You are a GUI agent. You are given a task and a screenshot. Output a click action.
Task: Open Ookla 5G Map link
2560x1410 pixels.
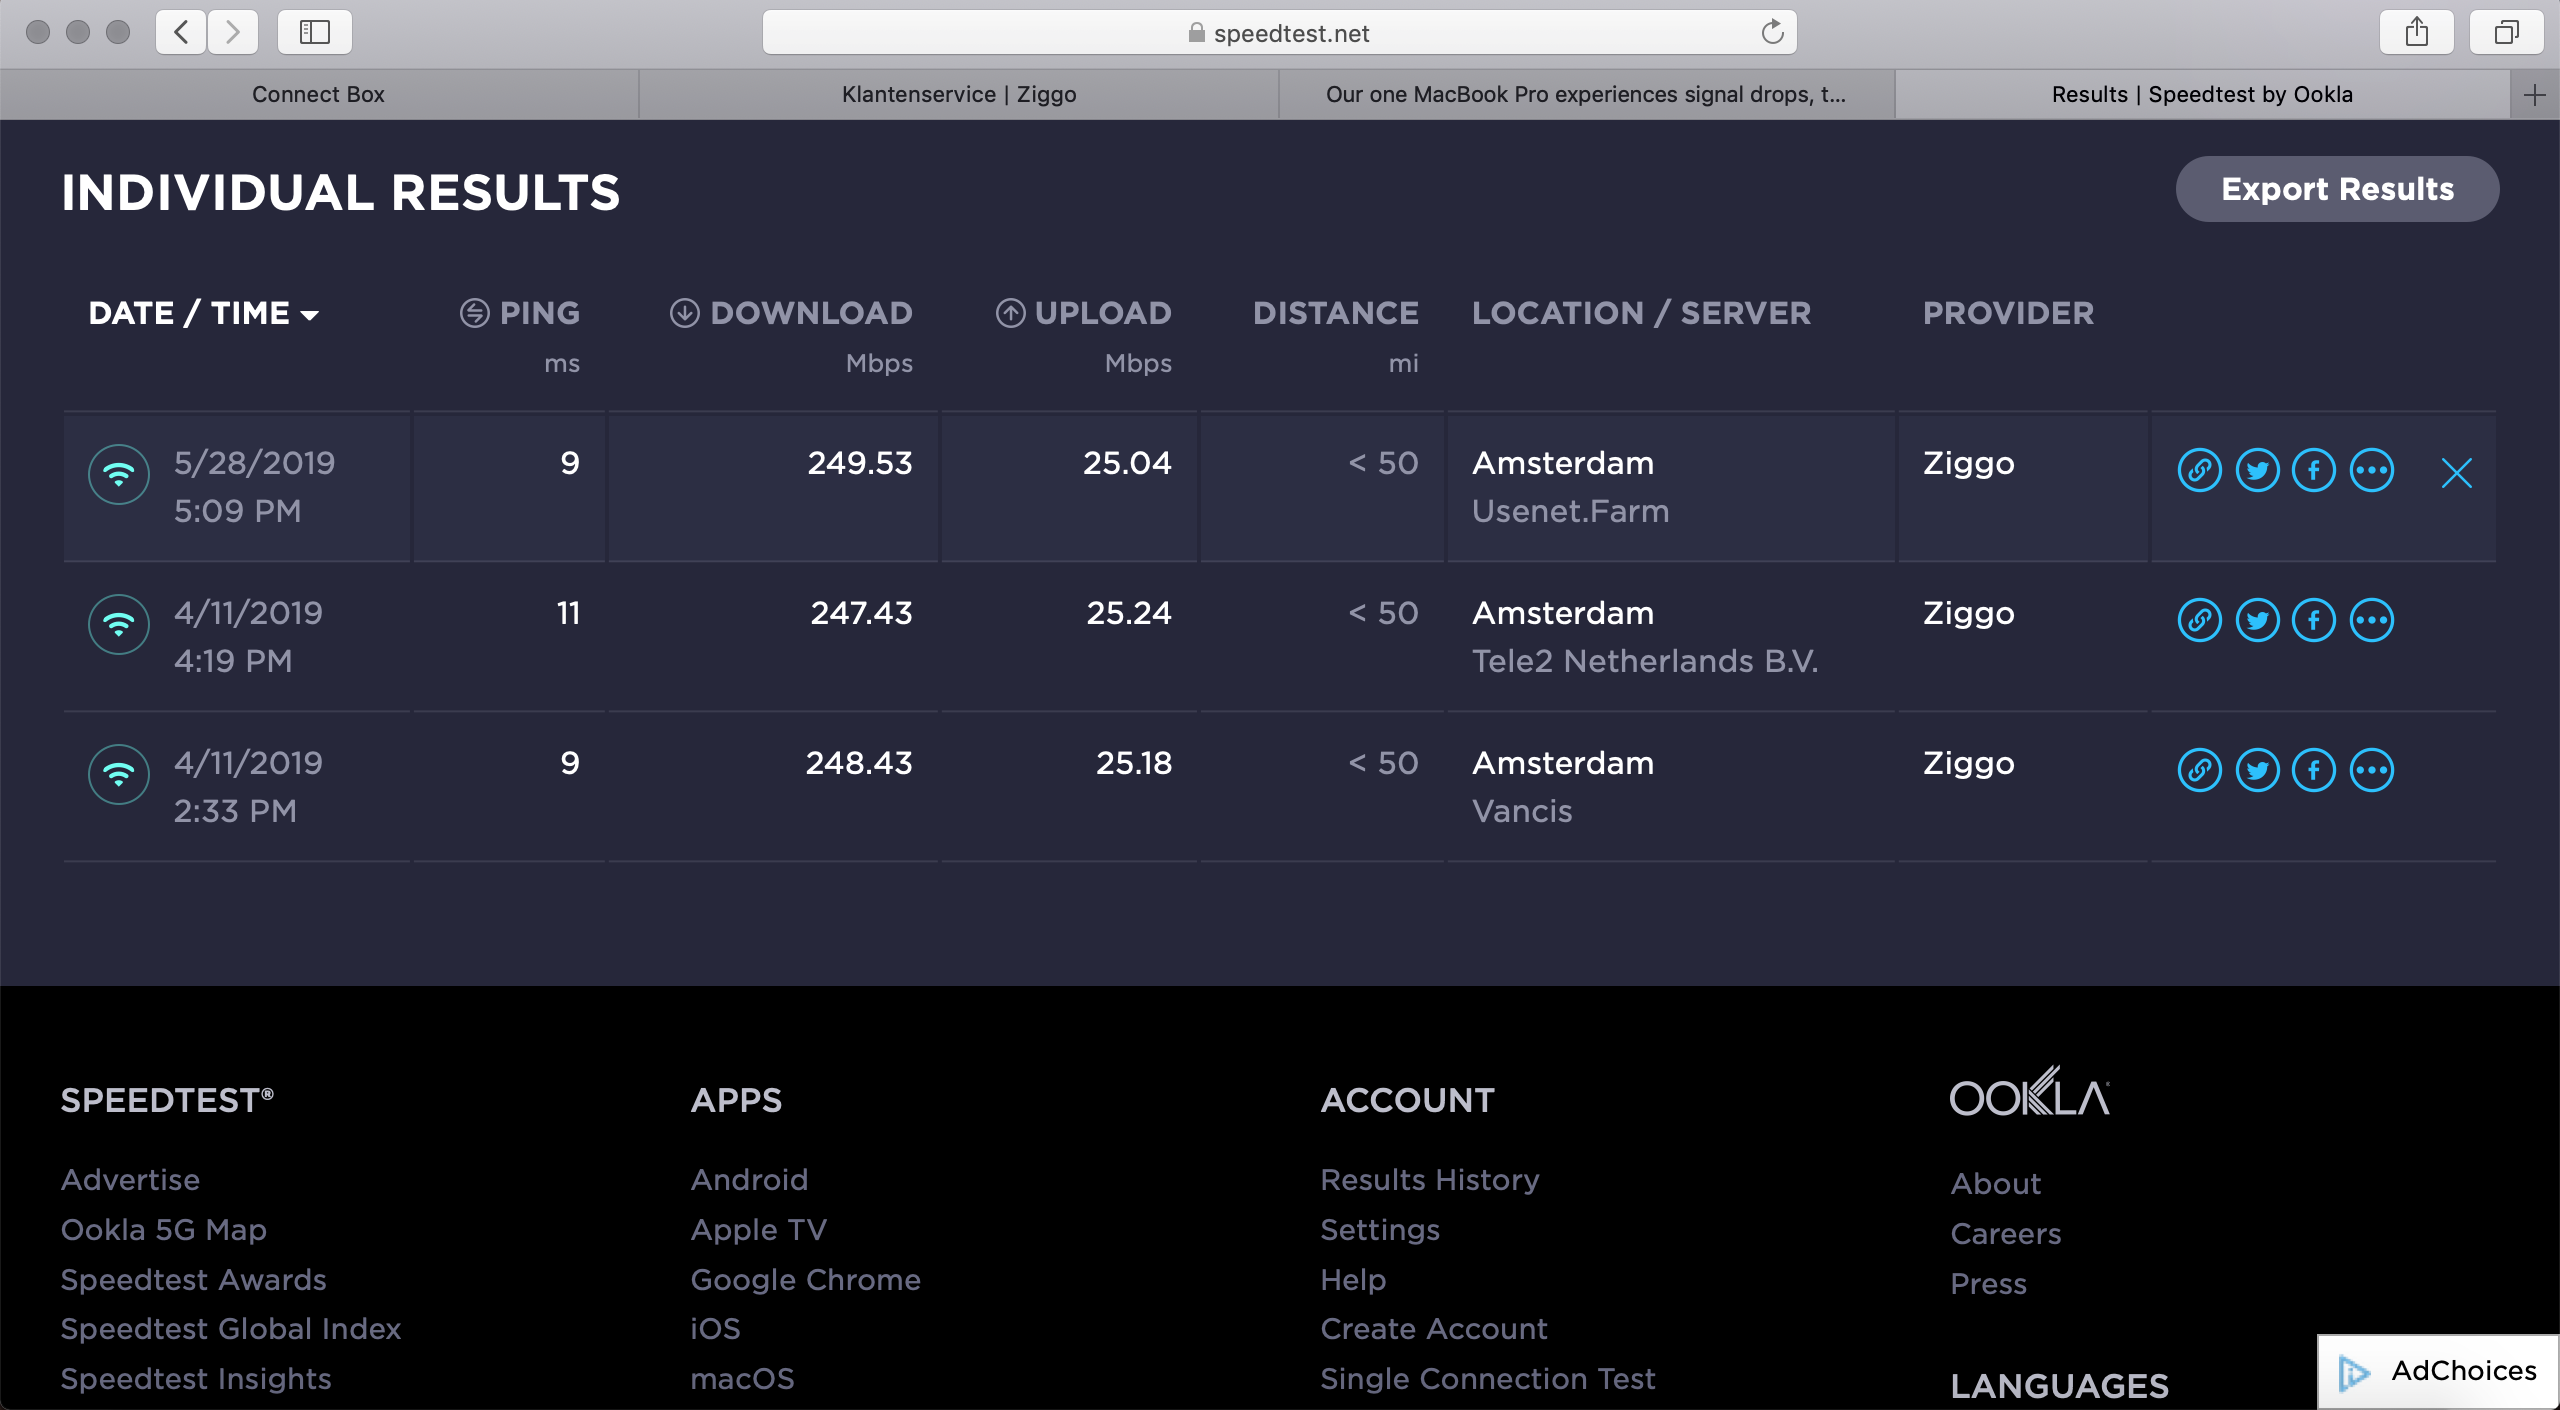click(x=164, y=1230)
